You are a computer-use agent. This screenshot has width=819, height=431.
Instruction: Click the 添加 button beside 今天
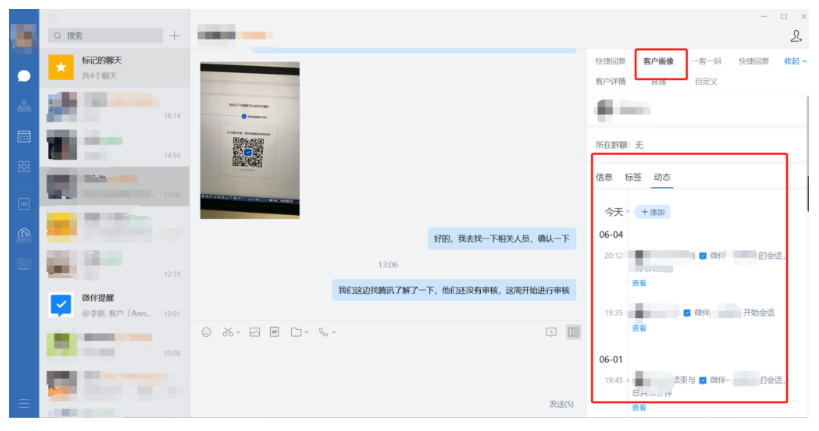(x=653, y=212)
